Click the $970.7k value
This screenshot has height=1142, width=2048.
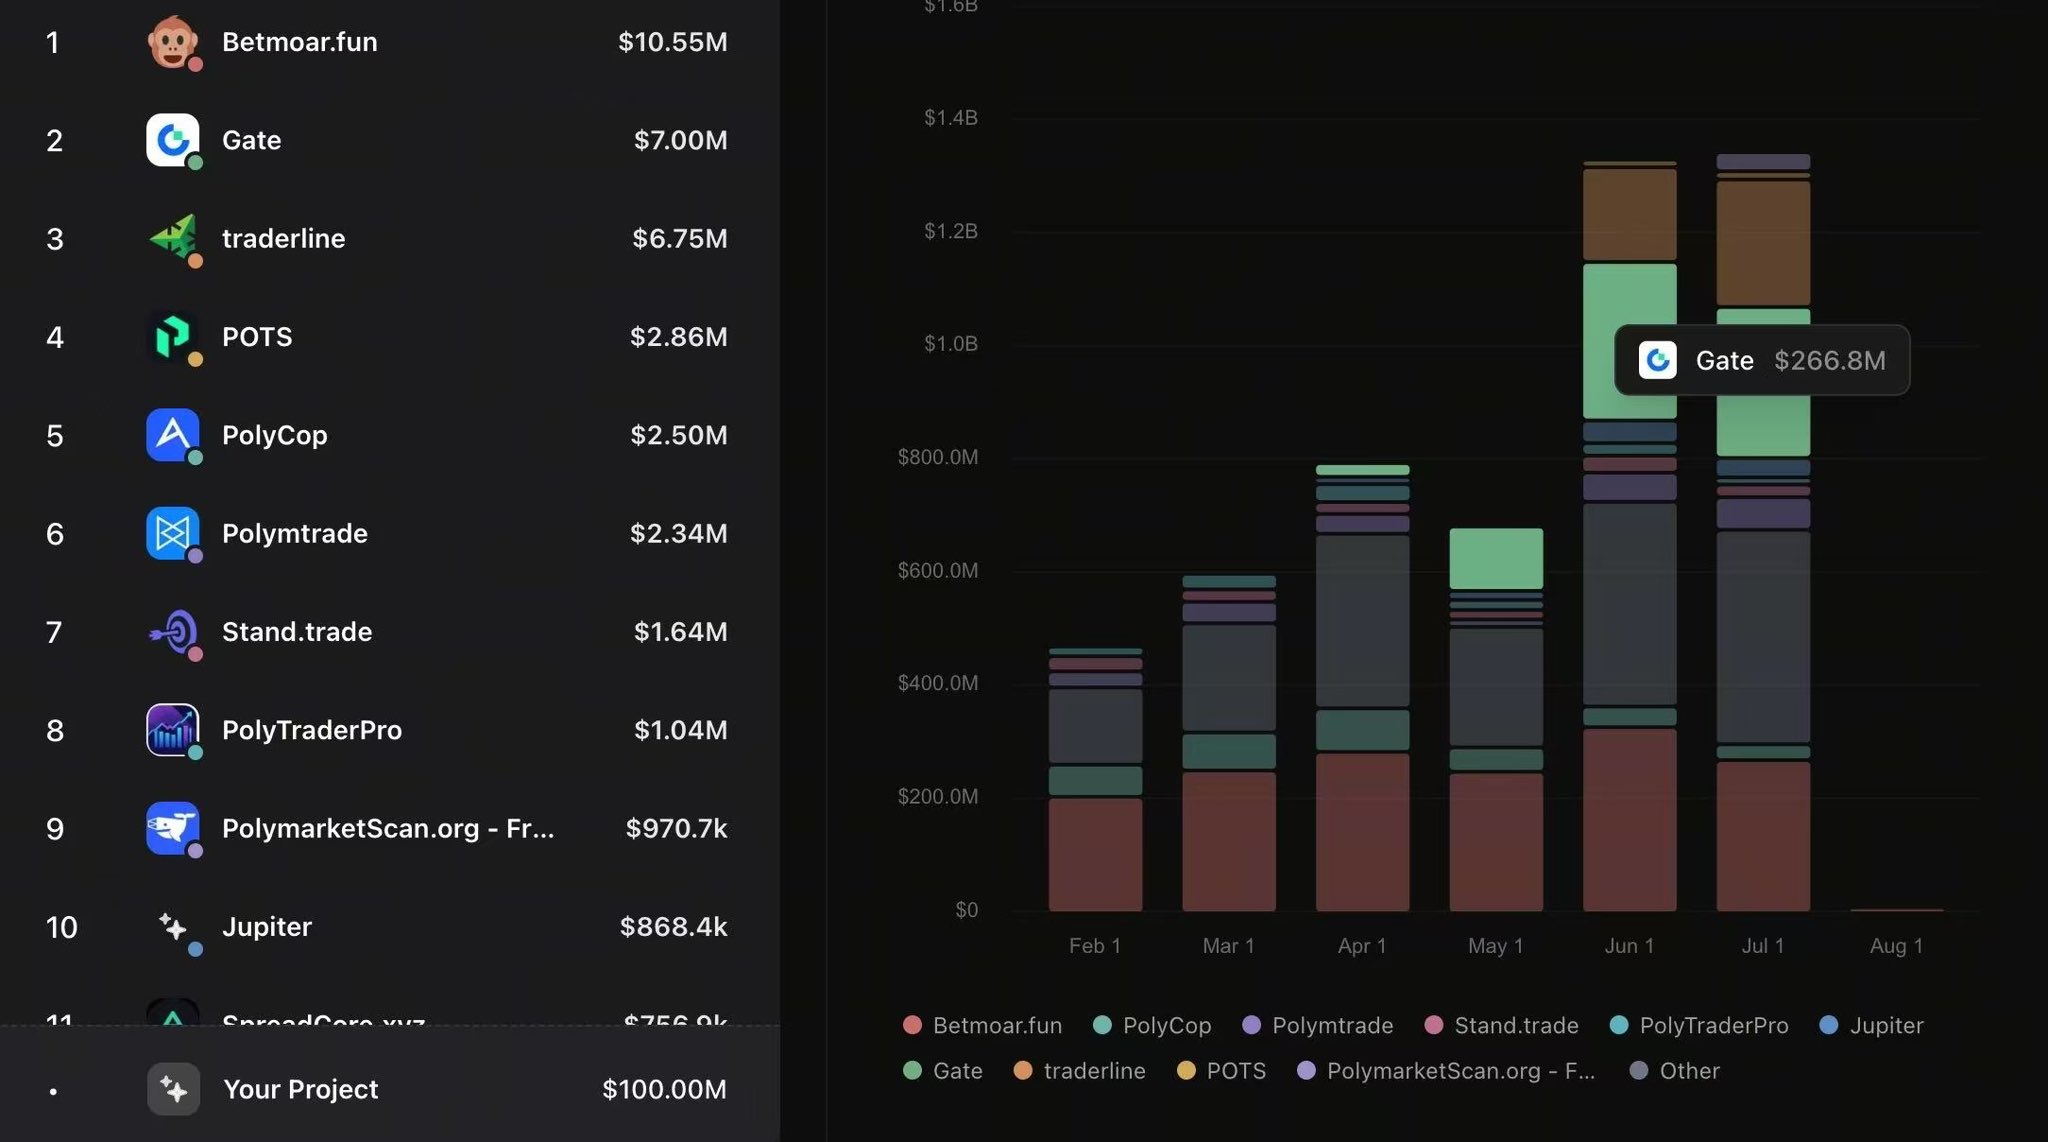tap(677, 828)
